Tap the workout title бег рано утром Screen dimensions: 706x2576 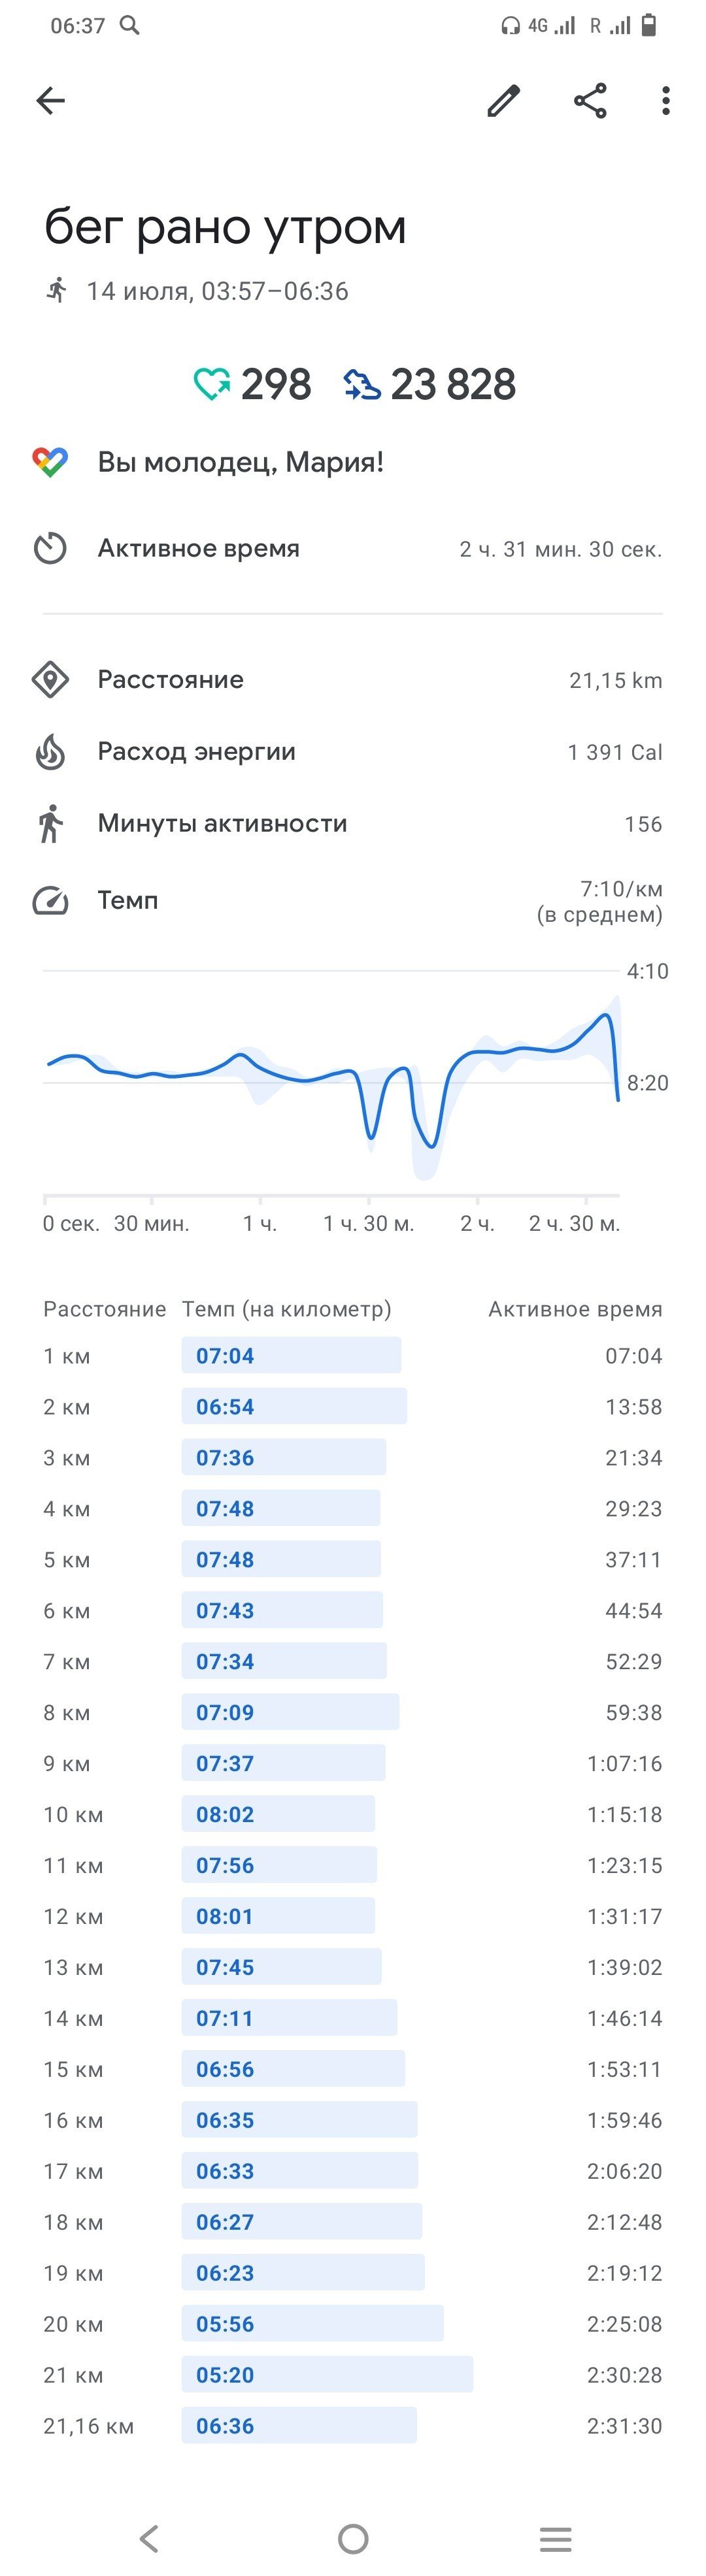click(x=225, y=227)
